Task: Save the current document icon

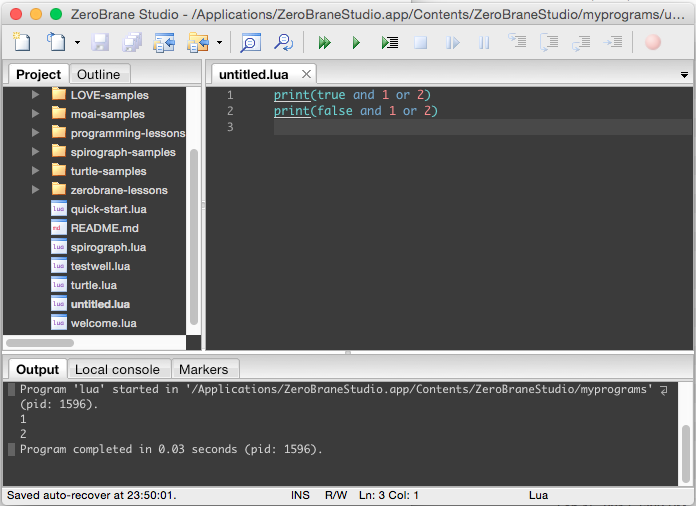Action: [x=100, y=43]
